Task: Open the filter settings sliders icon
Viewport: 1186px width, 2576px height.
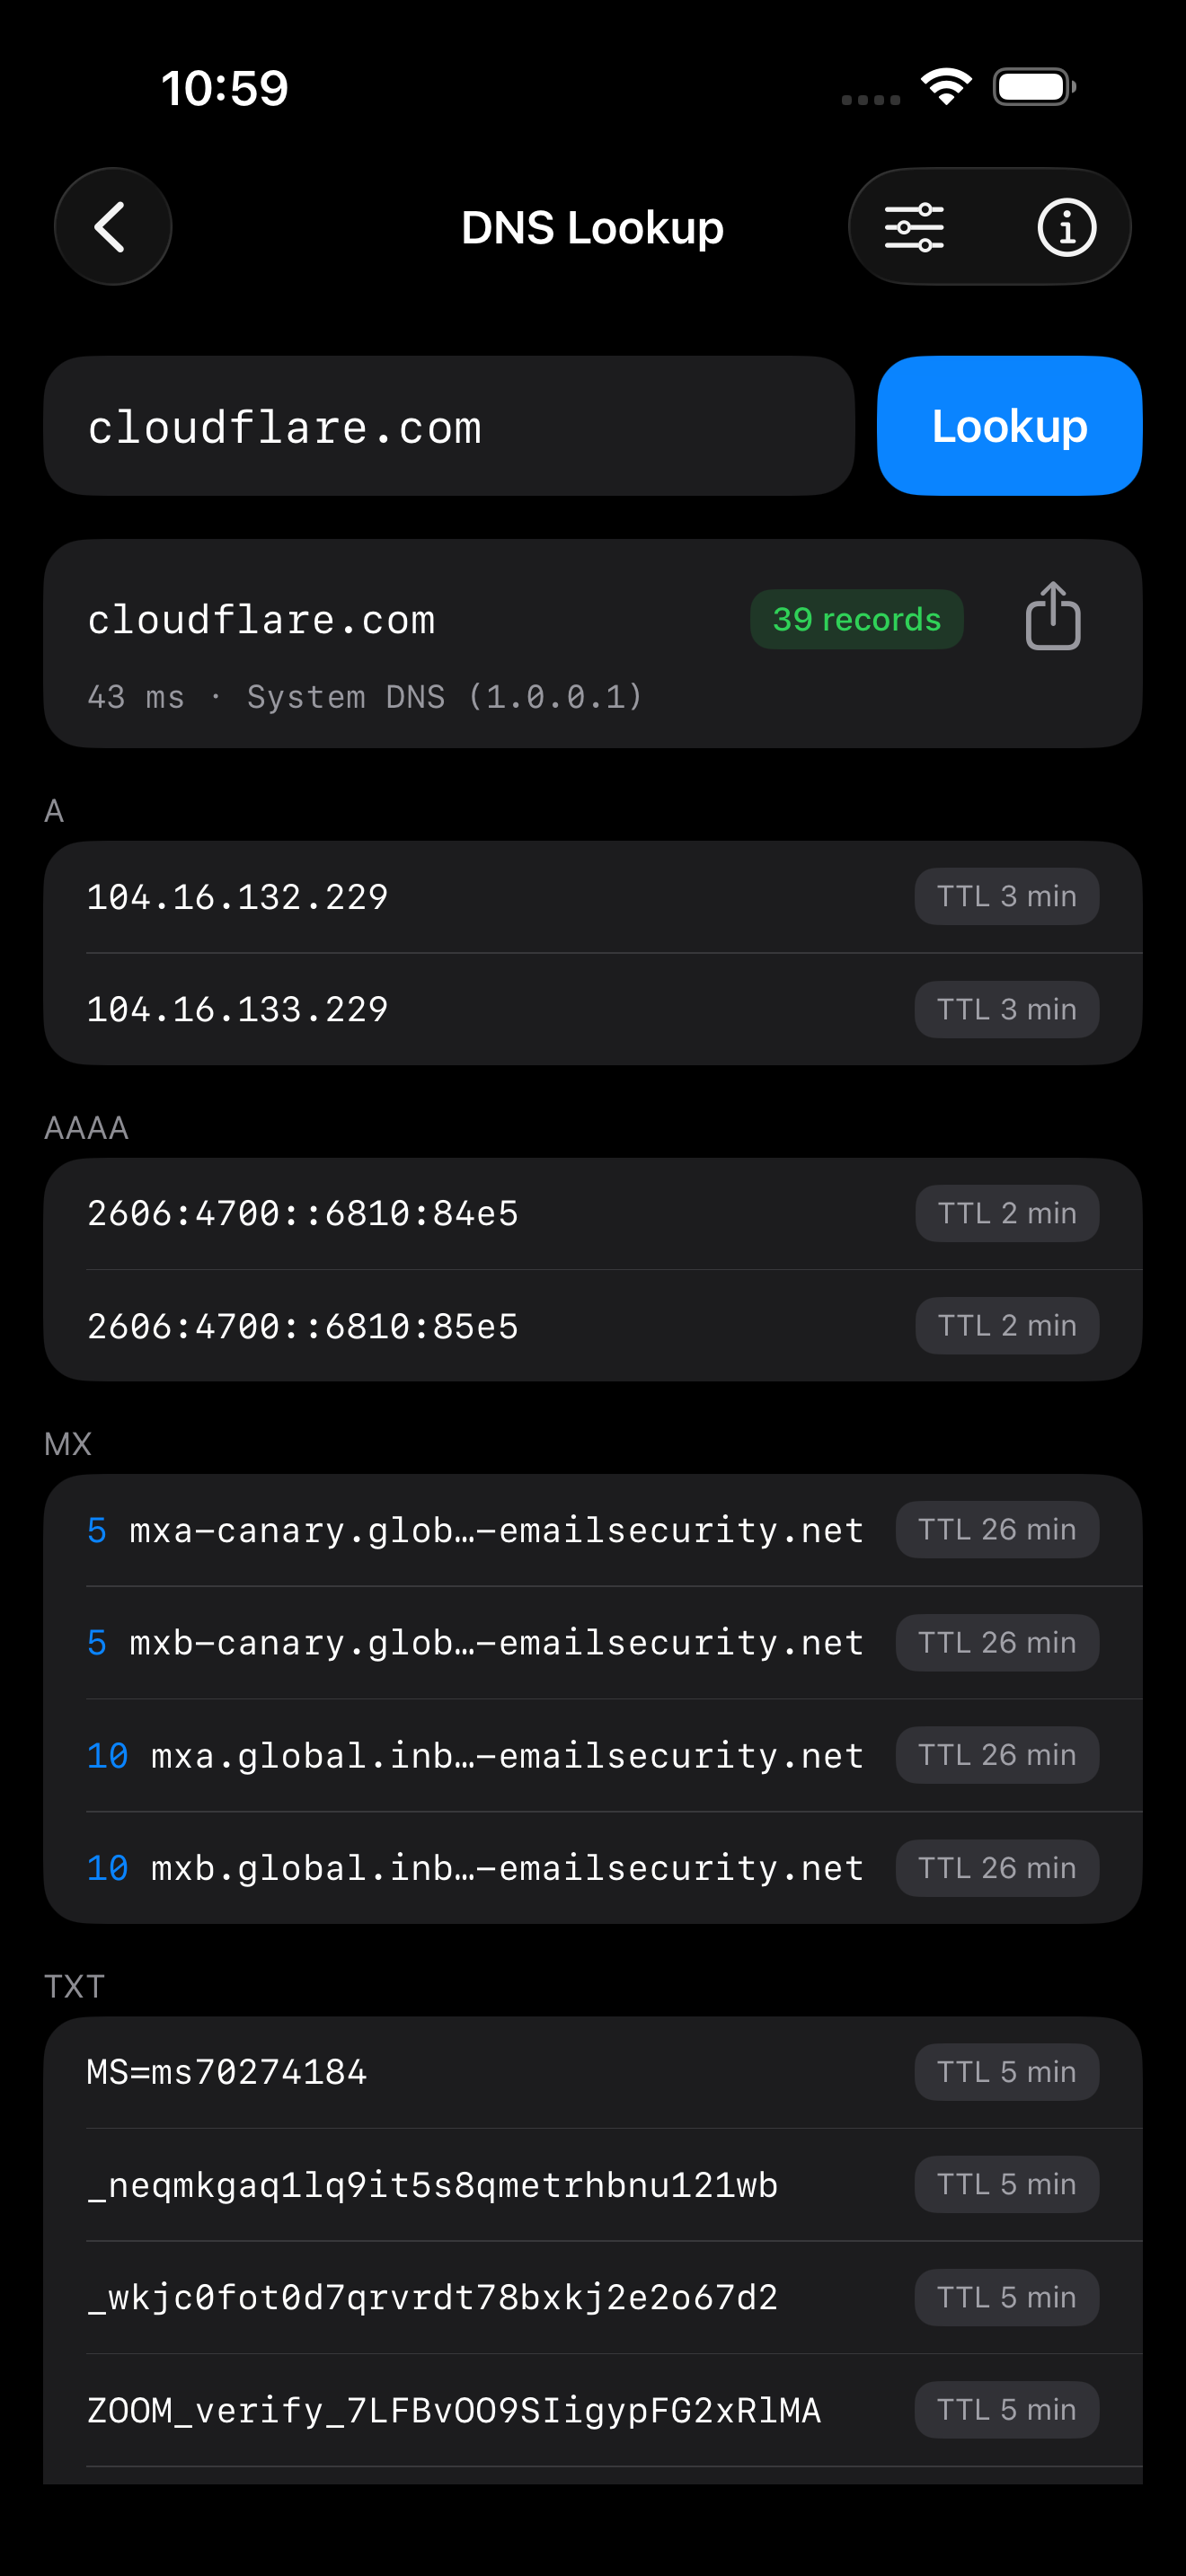Action: point(914,227)
